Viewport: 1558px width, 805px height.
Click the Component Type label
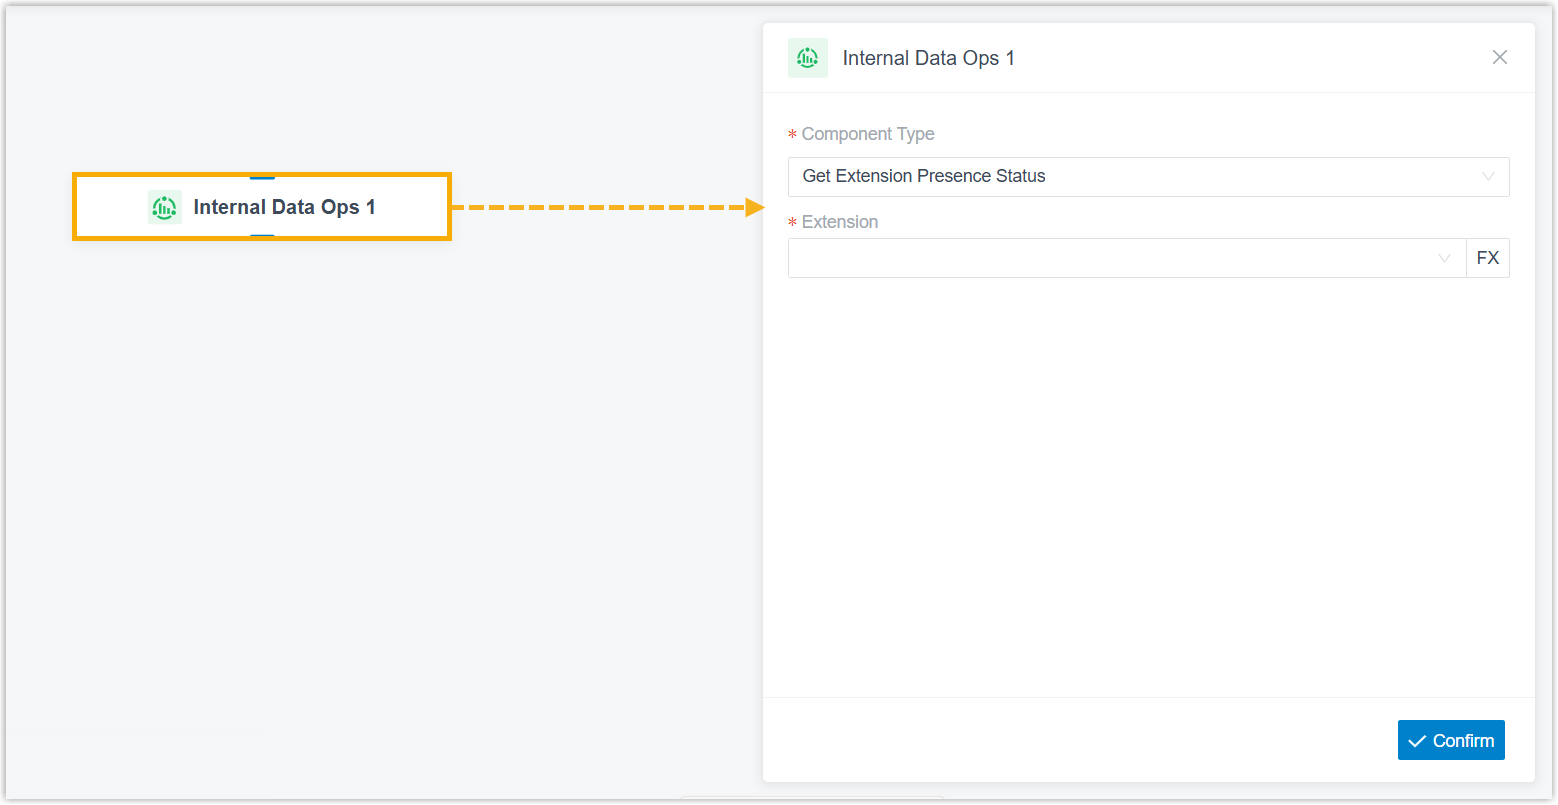(868, 134)
